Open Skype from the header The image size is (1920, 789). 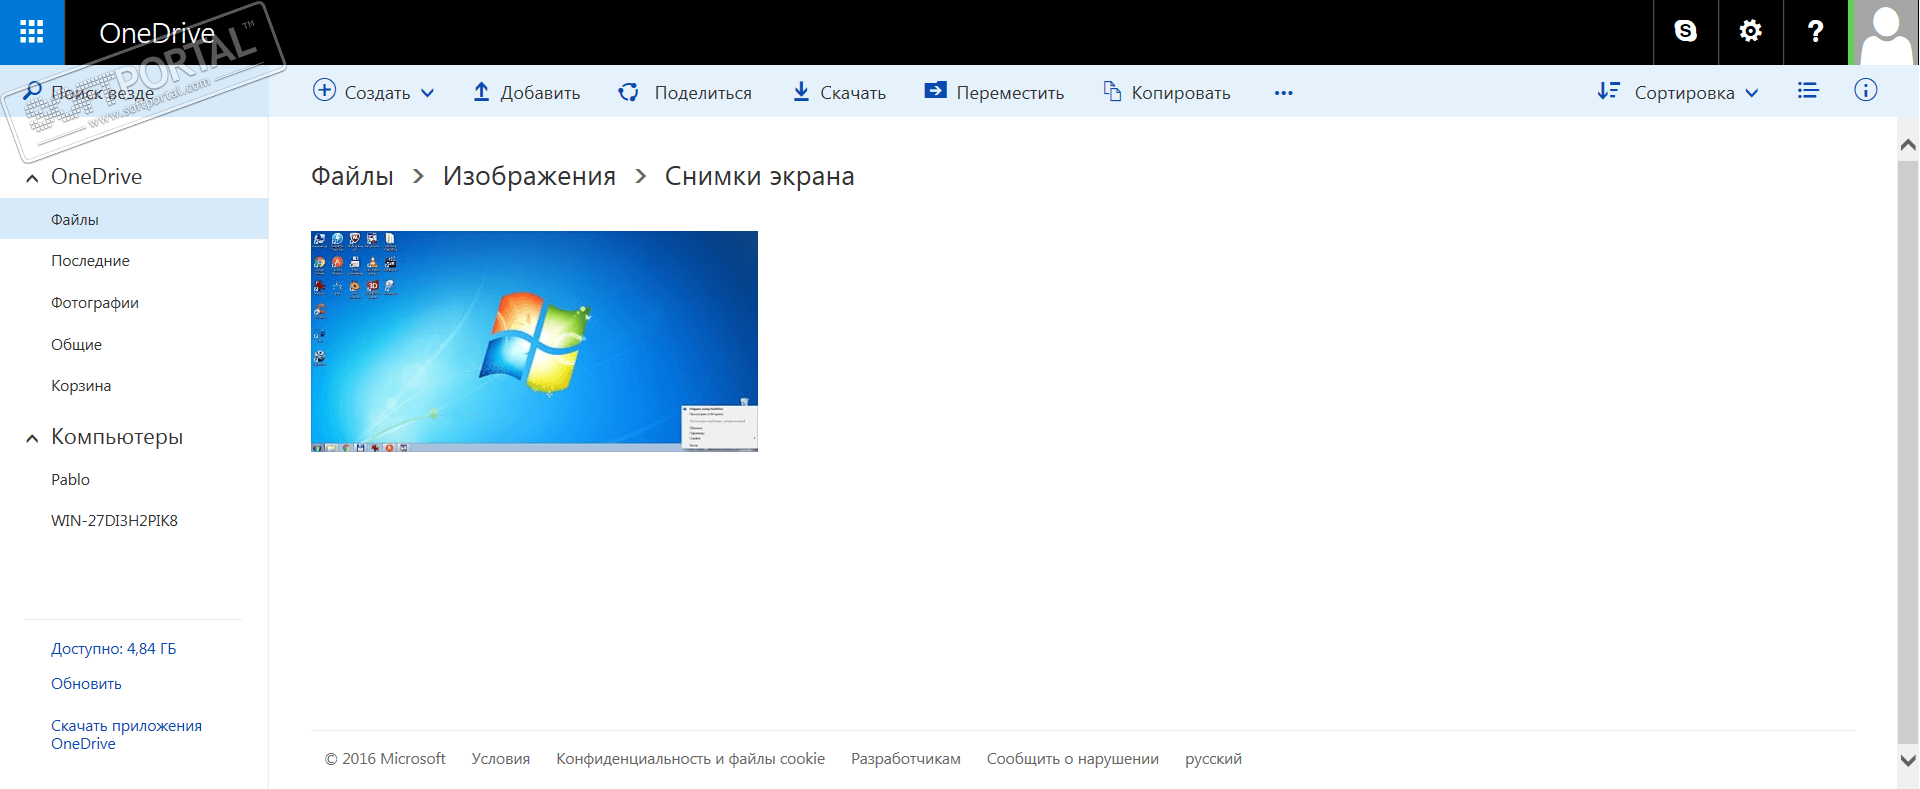click(1685, 32)
